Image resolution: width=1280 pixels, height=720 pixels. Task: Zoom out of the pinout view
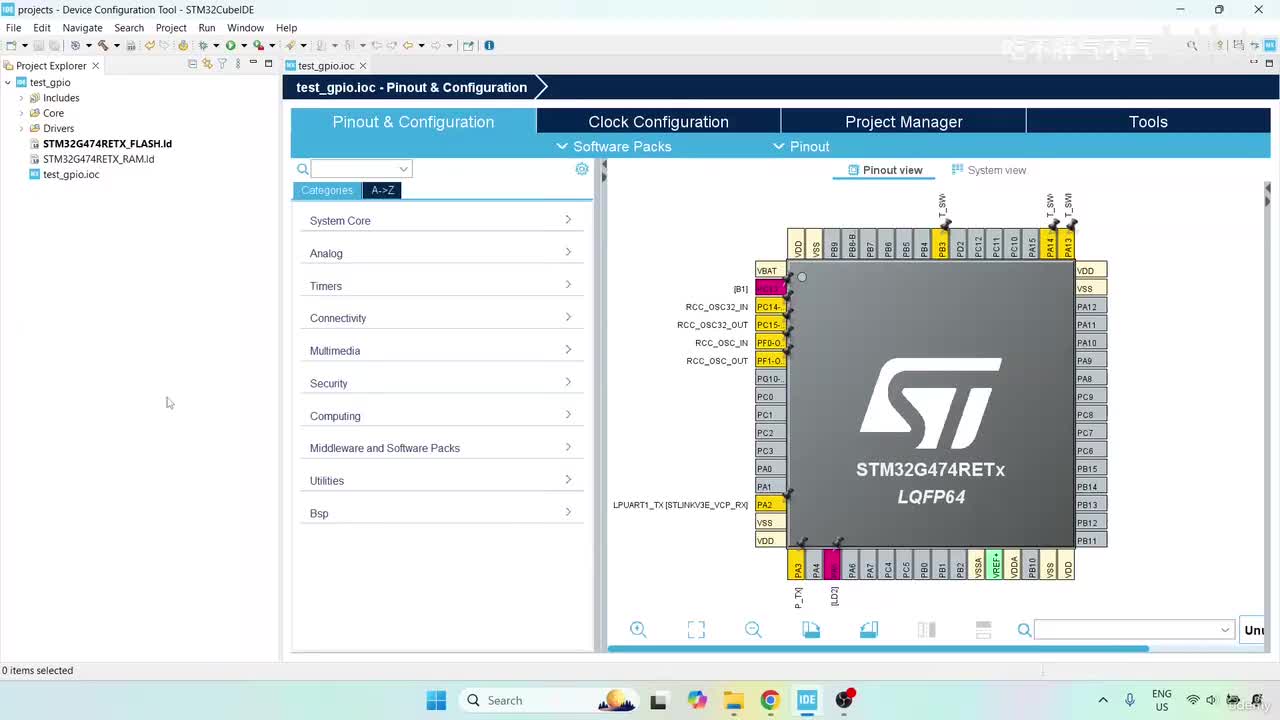[753, 629]
